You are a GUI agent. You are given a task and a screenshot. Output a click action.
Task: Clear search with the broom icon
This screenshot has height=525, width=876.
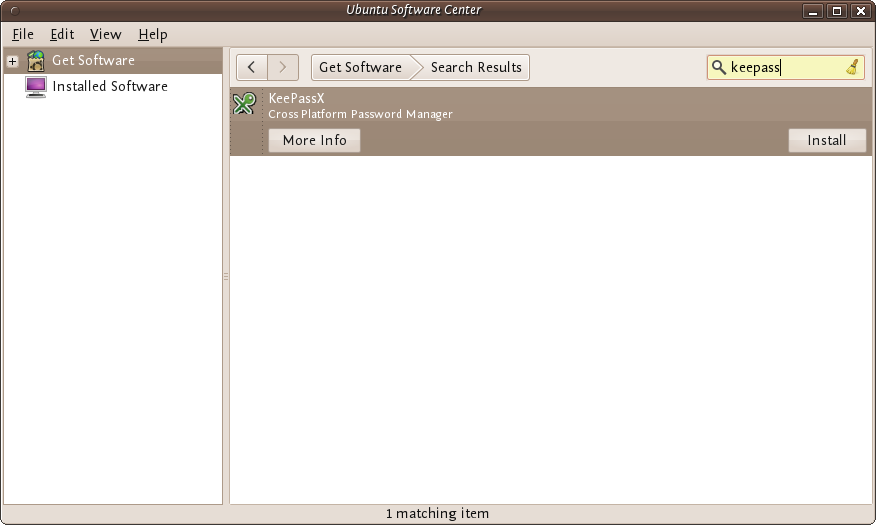pos(852,67)
